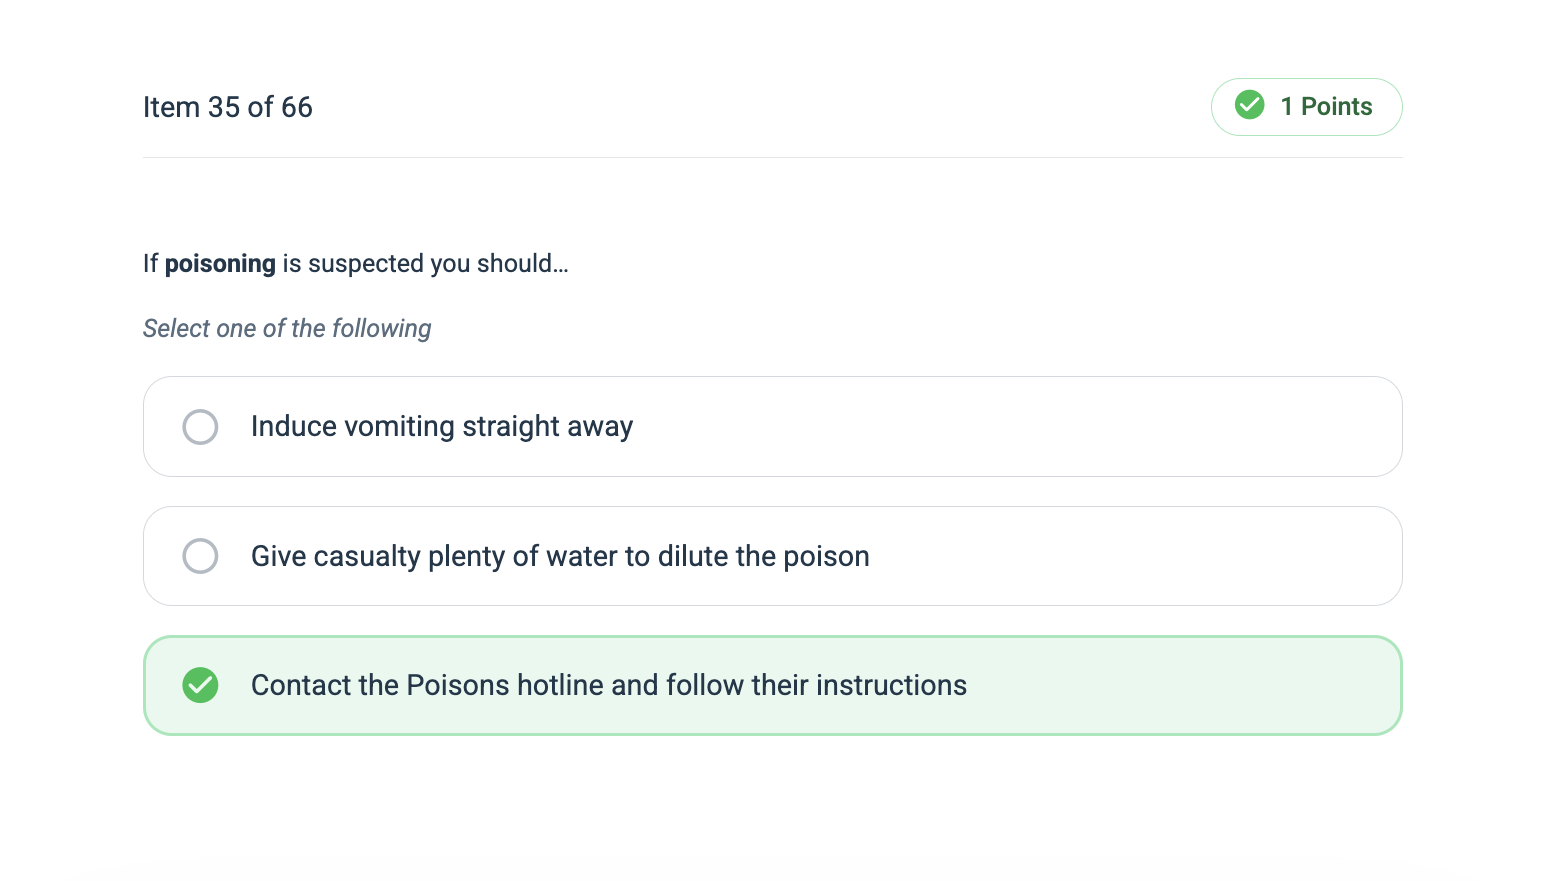Select radio button for giving casualty water
1544x882 pixels.
coord(200,556)
